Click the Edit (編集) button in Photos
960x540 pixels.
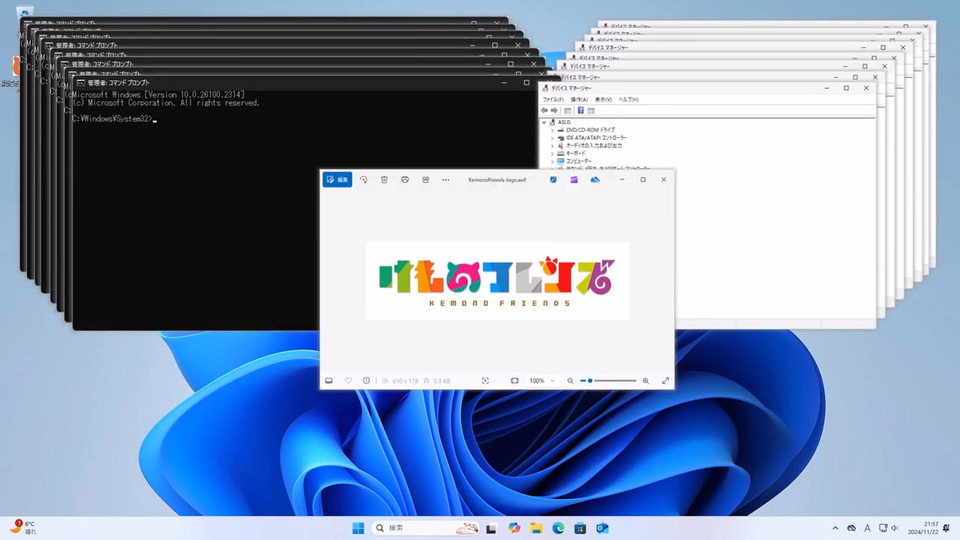point(337,180)
